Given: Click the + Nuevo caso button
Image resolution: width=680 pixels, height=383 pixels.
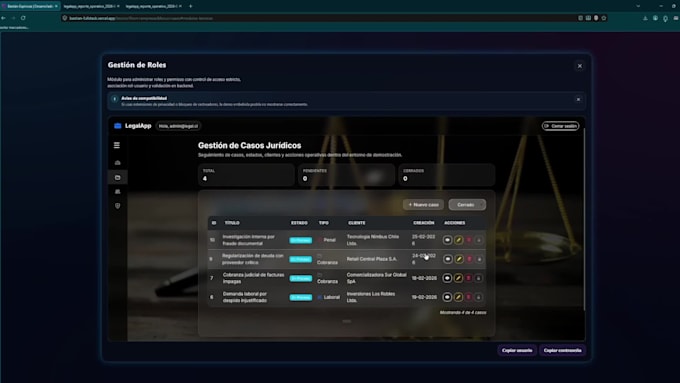Looking at the screenshot, I should coord(423,205).
